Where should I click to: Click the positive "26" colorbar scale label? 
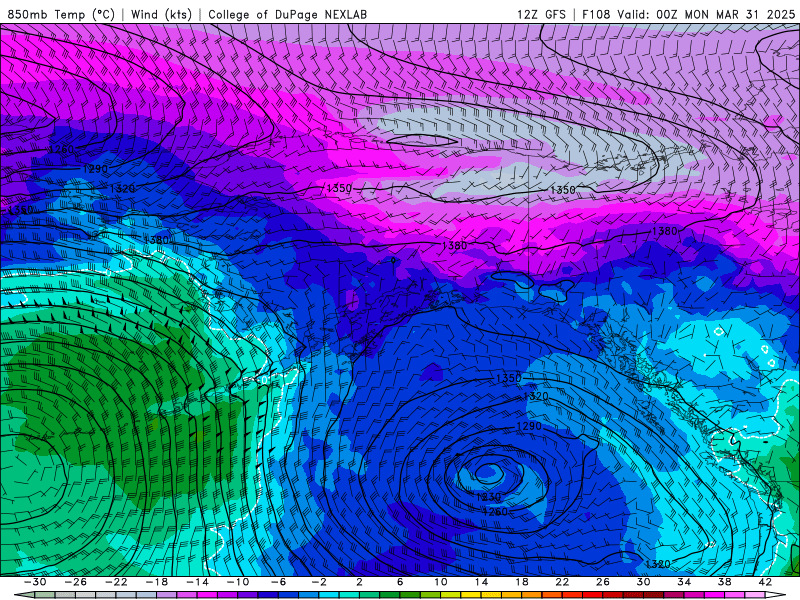point(603,582)
